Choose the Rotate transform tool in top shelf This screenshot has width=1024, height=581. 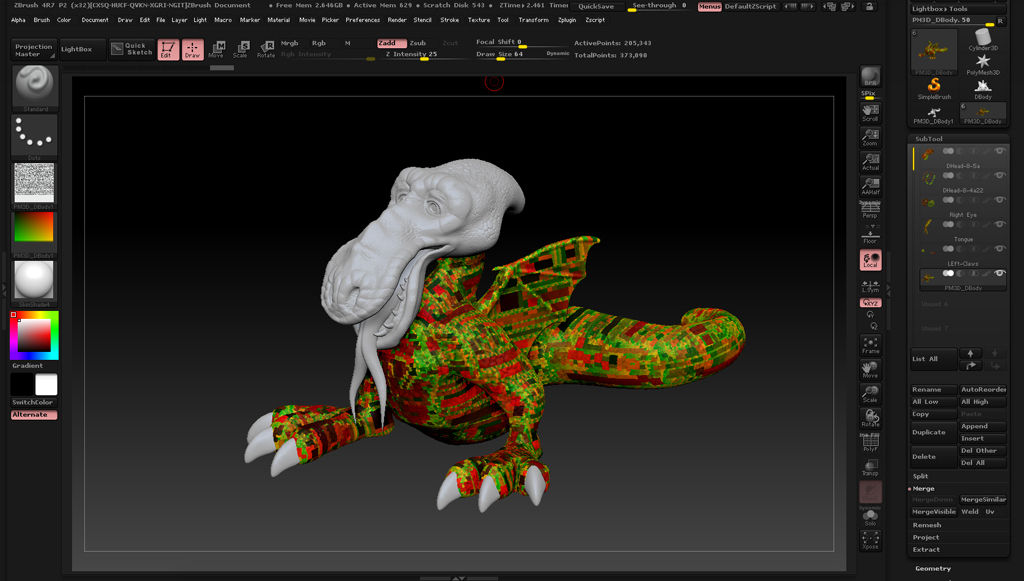(266, 50)
